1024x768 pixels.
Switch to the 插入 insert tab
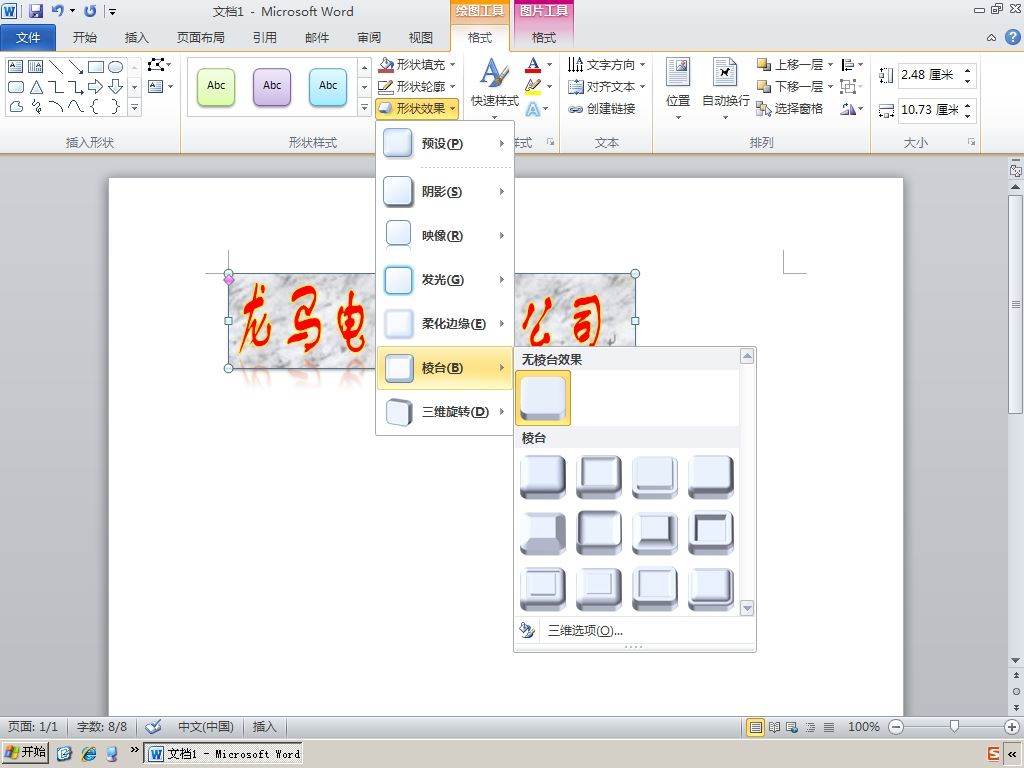(136, 37)
